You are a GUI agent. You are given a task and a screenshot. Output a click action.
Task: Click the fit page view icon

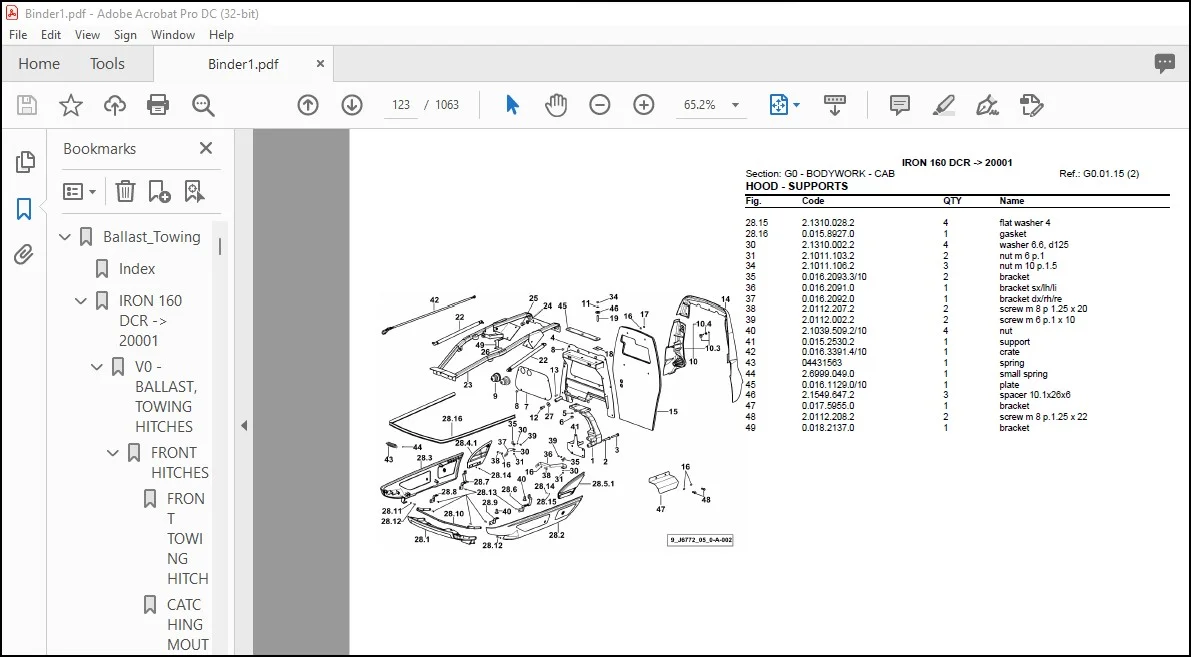coord(779,105)
